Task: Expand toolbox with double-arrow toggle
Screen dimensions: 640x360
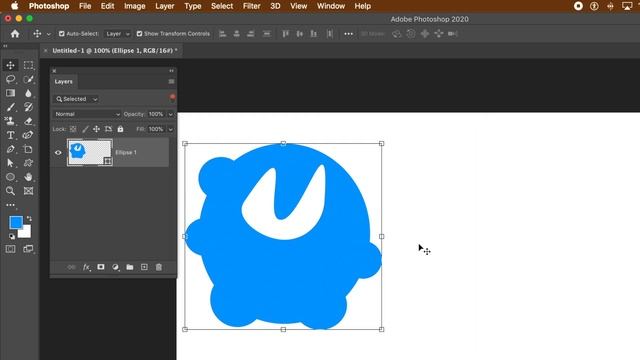Action: (5, 46)
